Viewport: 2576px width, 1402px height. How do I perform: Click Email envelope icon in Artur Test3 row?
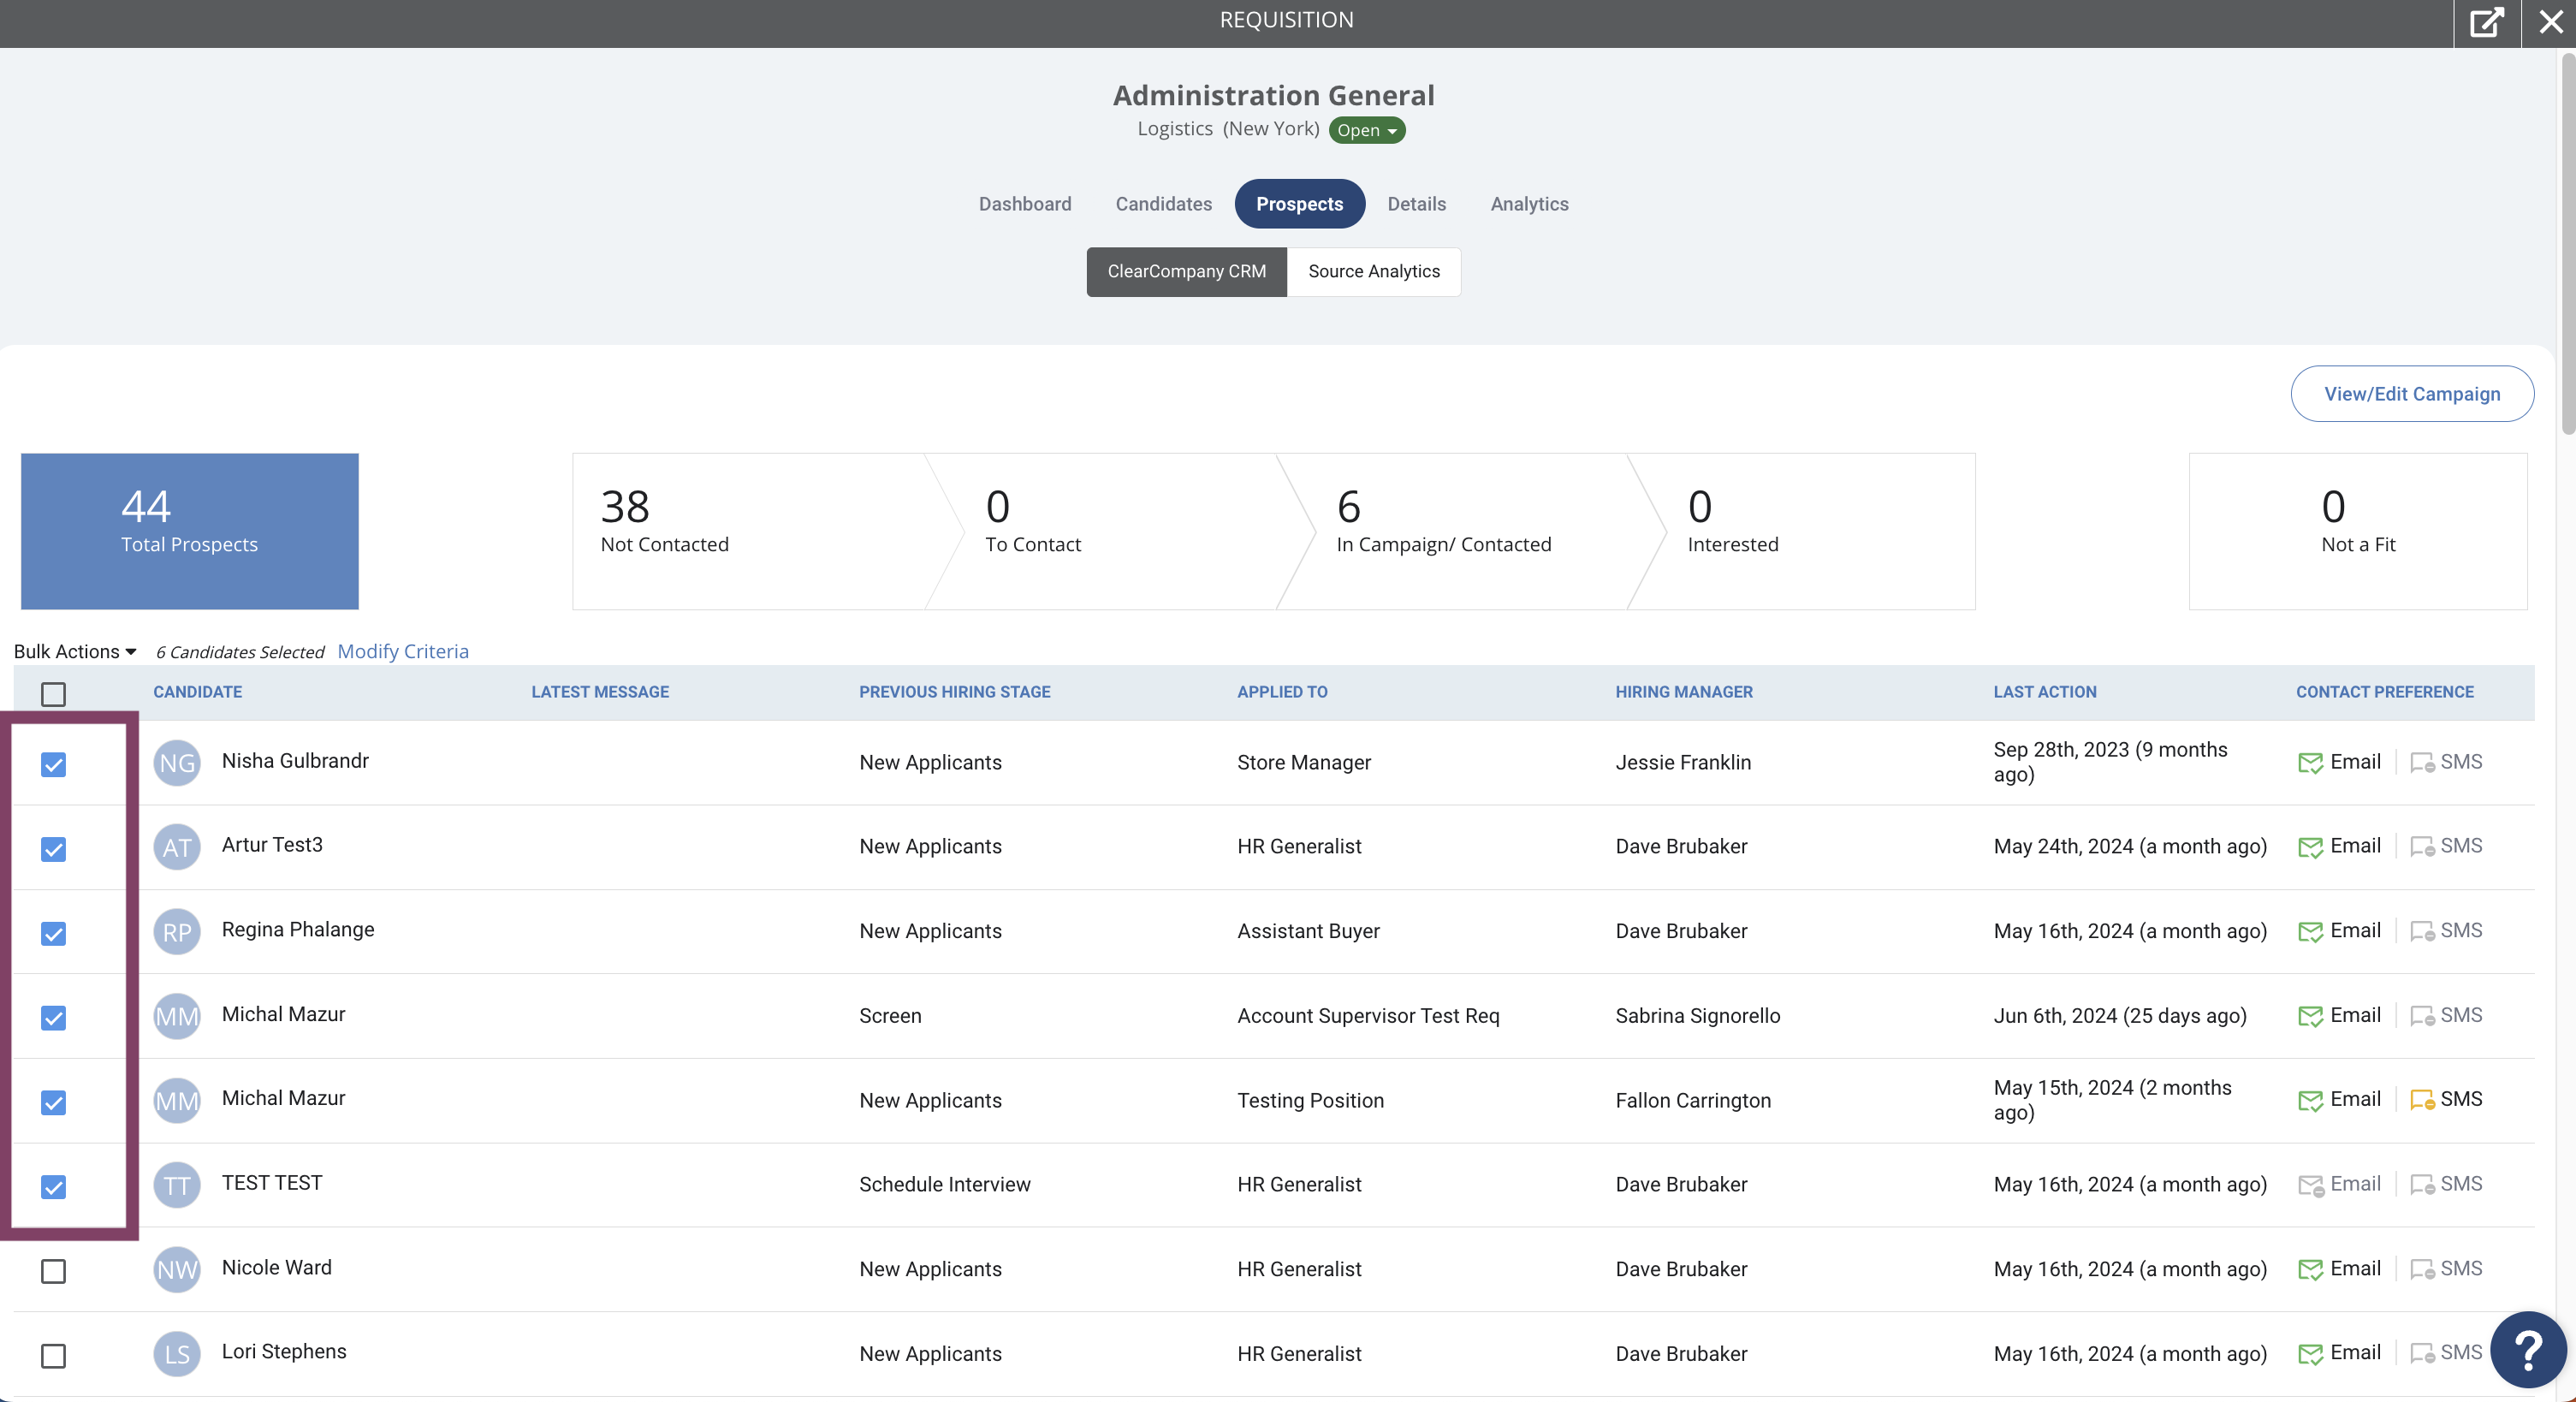[2310, 847]
